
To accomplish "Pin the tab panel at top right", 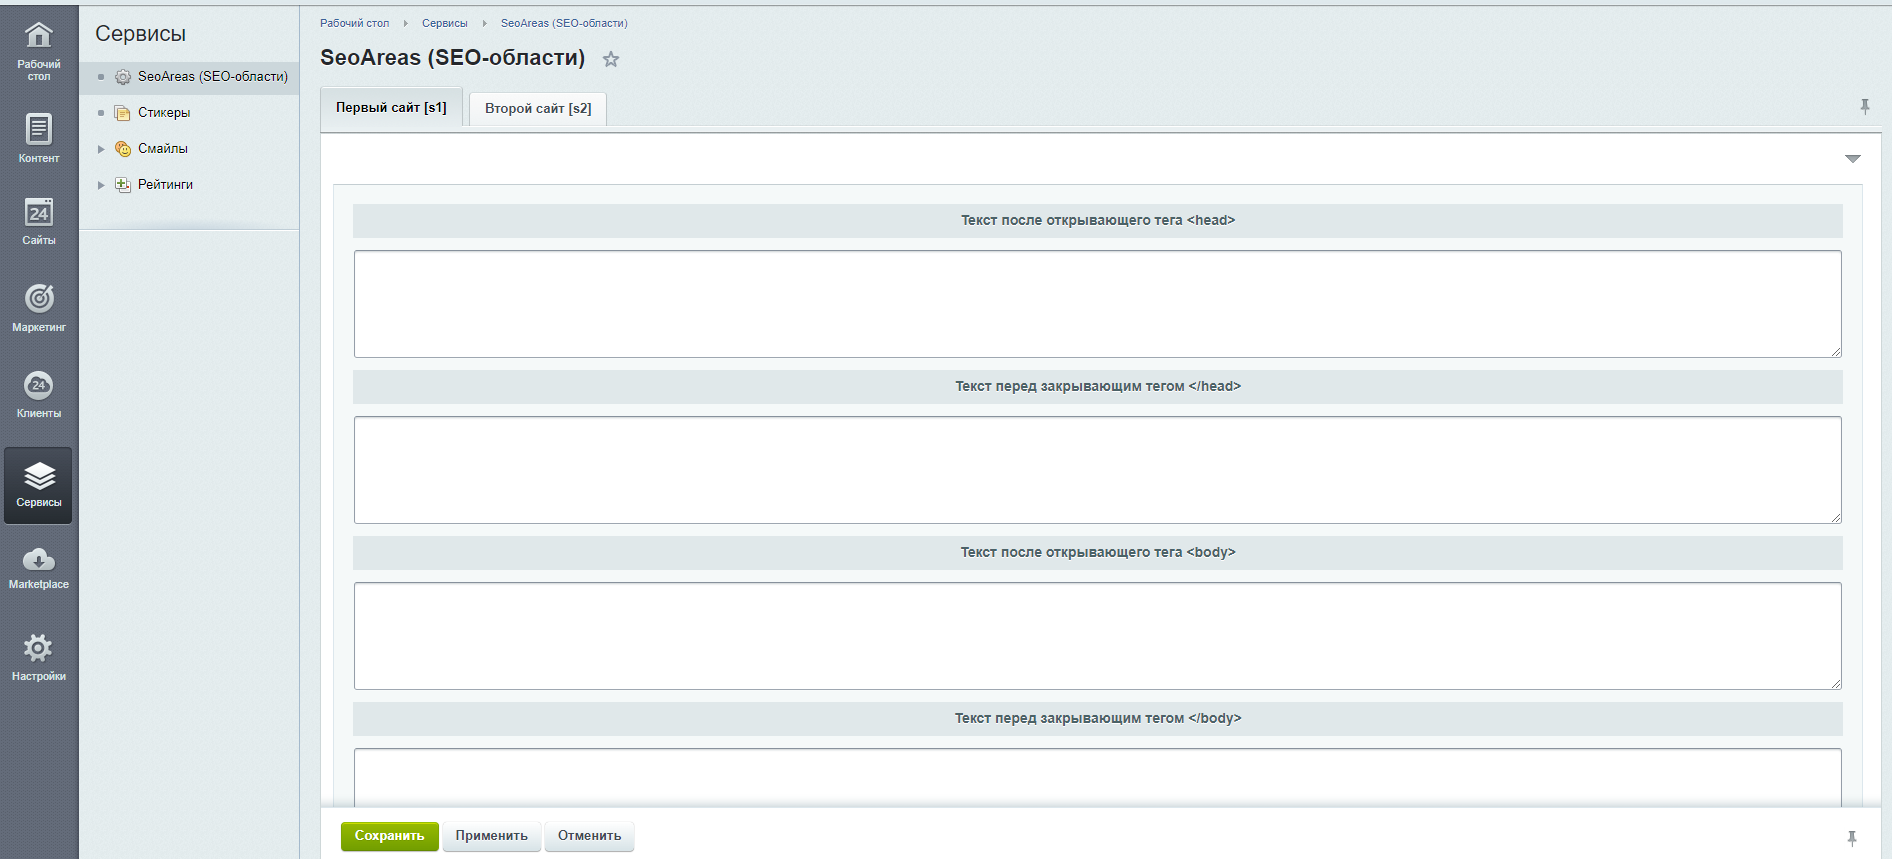I will [x=1865, y=106].
